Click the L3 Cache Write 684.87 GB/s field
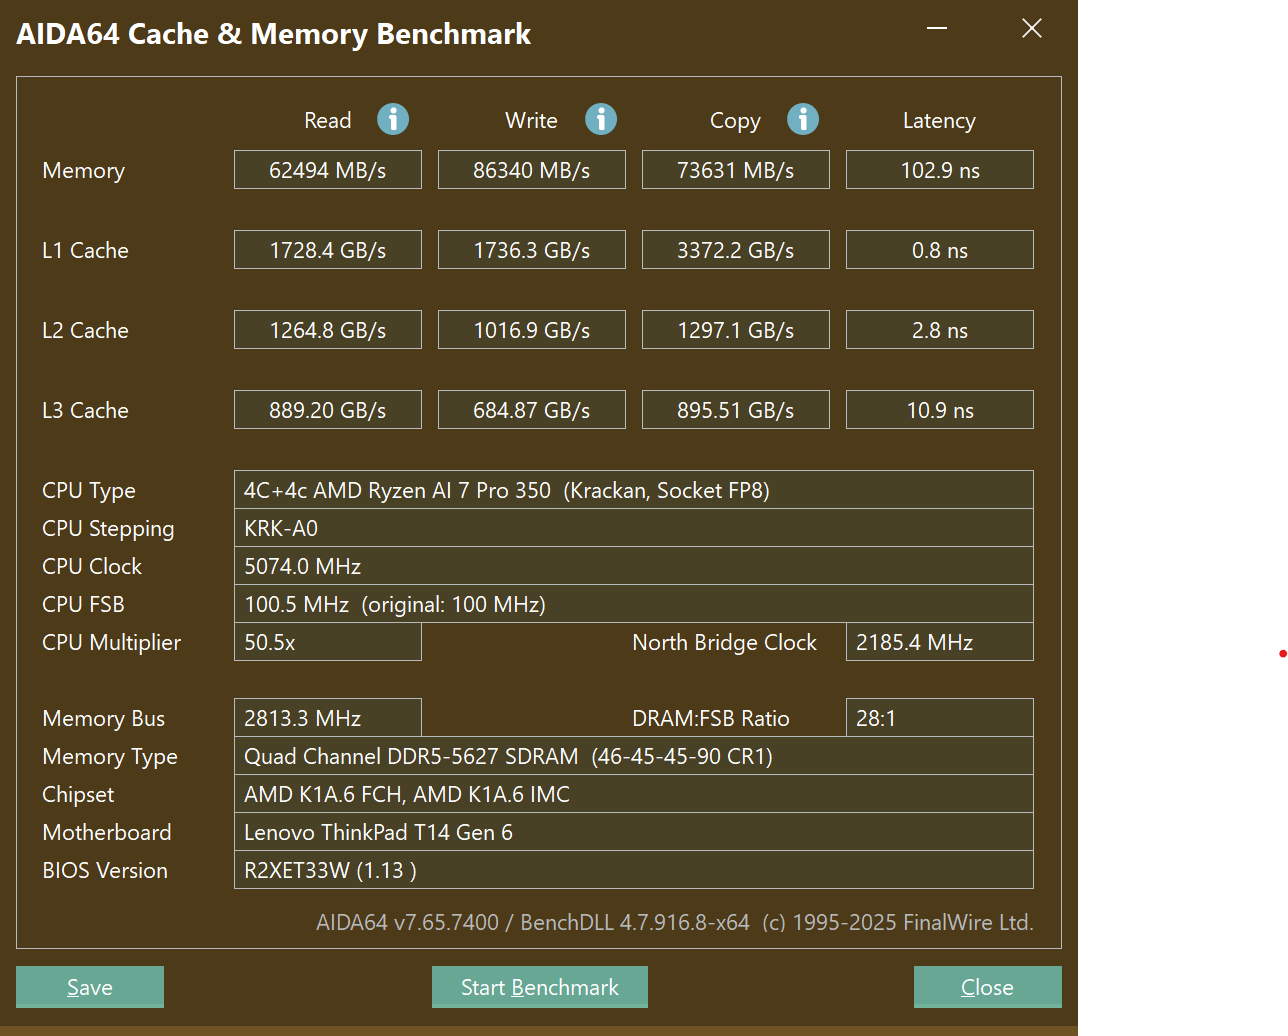This screenshot has width=1288, height=1036. tap(532, 410)
